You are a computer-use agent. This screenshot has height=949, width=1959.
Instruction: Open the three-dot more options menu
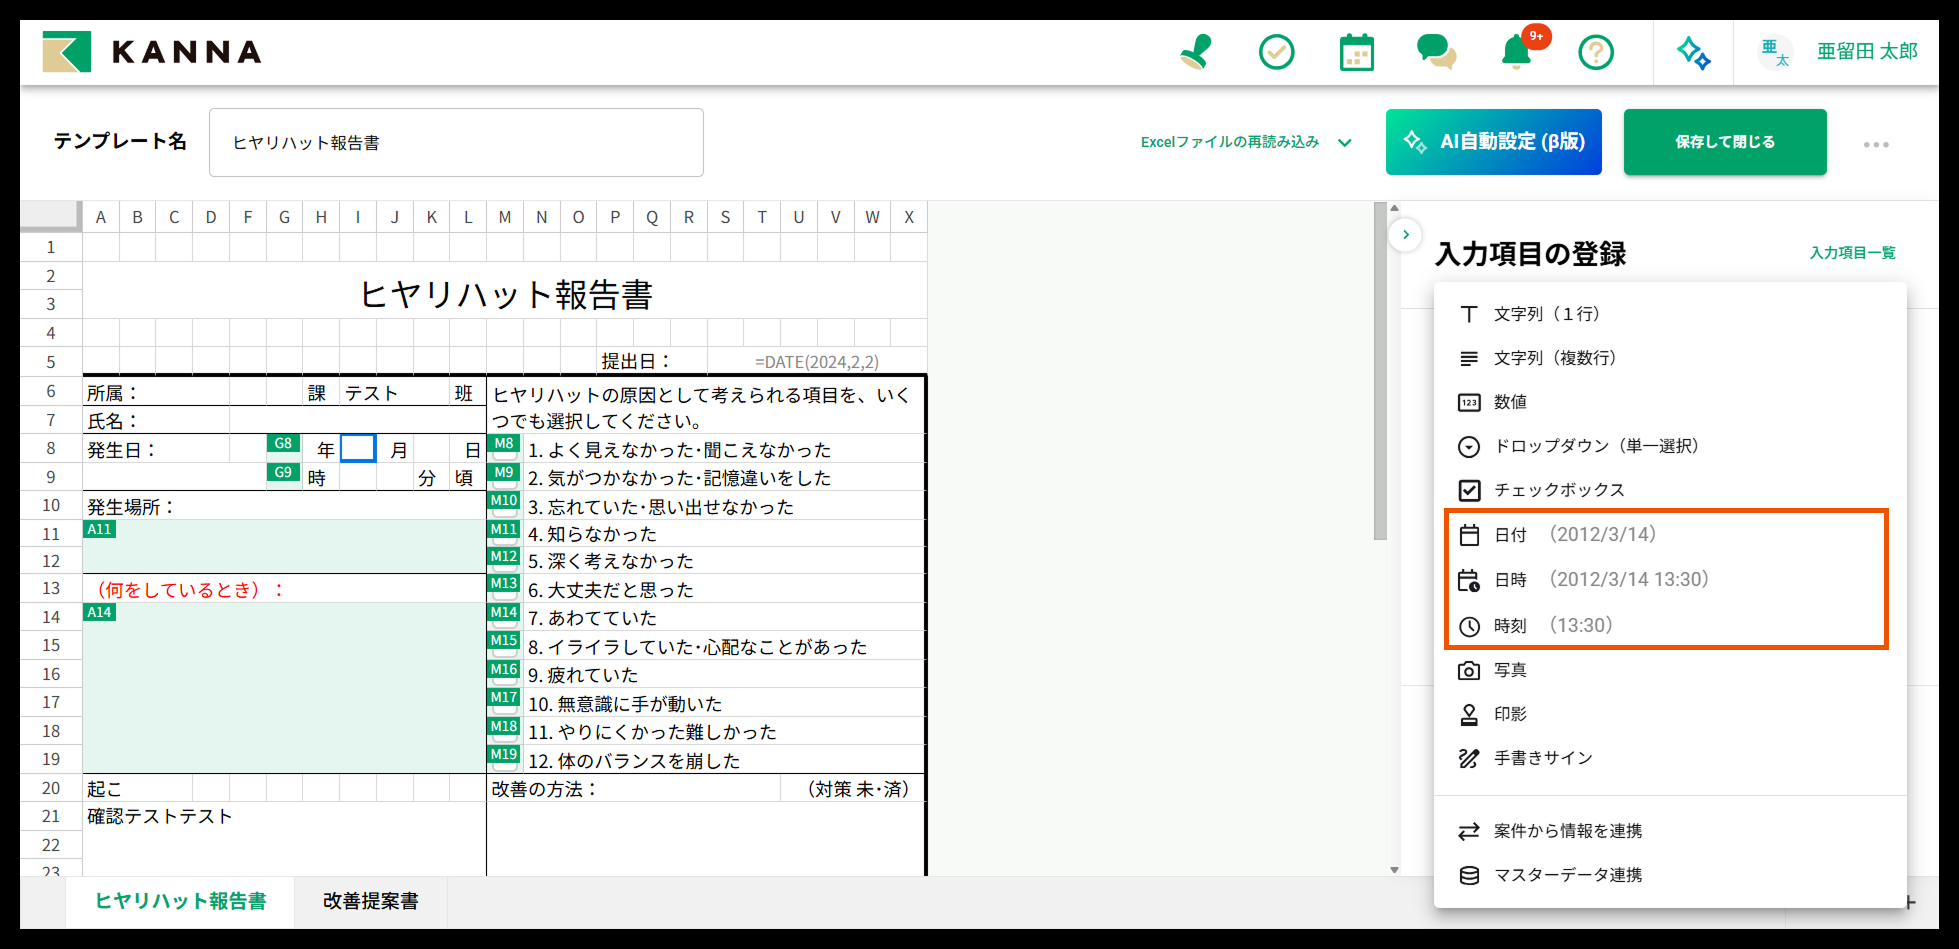click(1876, 145)
